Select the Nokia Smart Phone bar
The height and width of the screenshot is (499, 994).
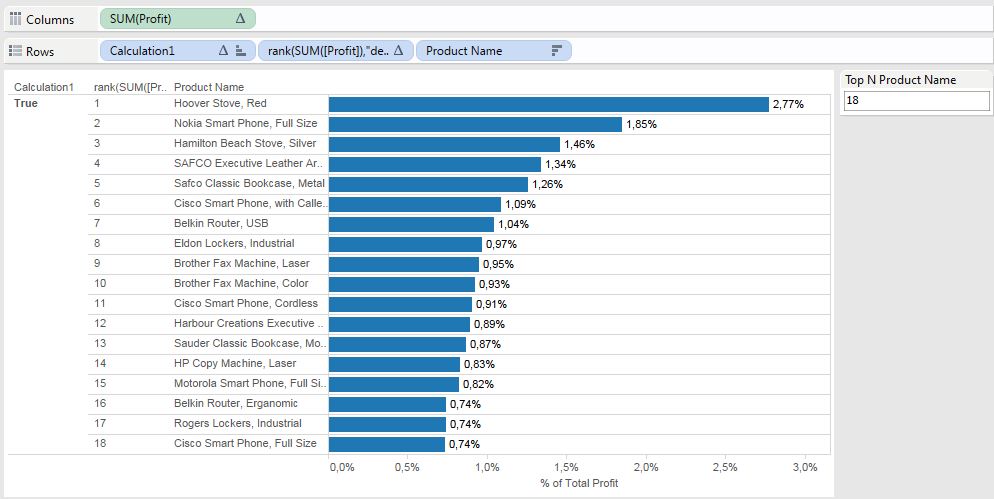click(475, 124)
